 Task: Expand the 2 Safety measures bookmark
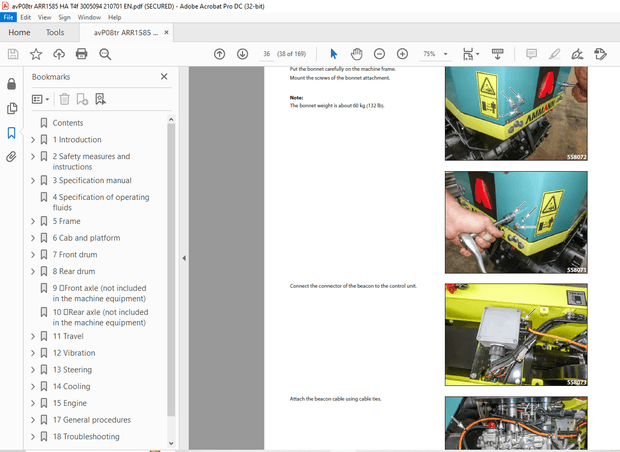click(33, 157)
